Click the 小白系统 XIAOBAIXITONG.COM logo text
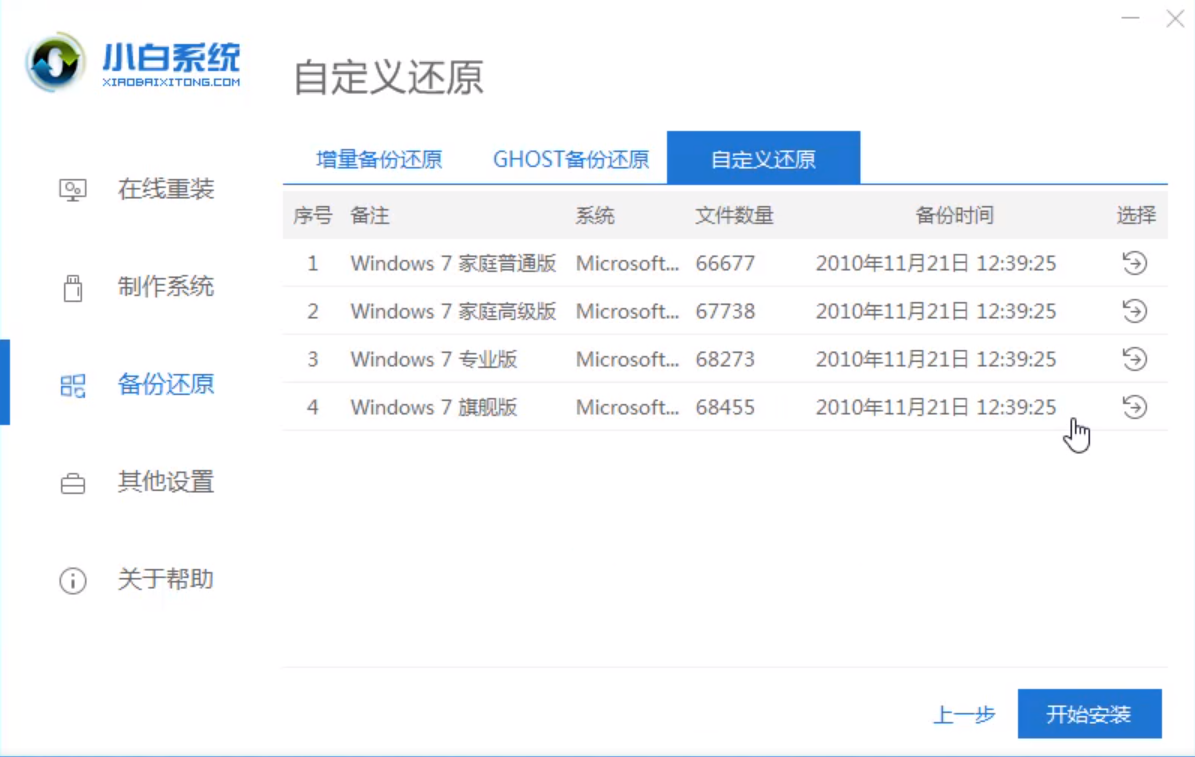Screen dimensions: 1195x757 [171, 65]
